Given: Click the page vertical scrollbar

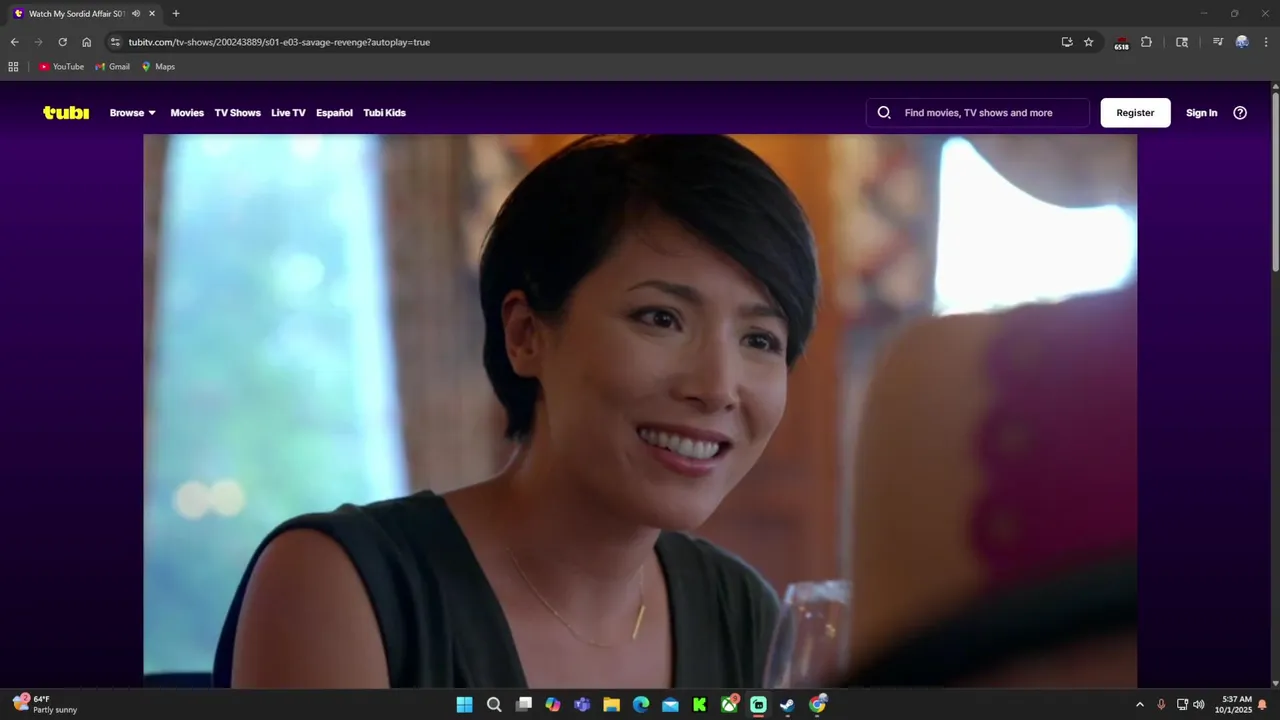Looking at the screenshot, I should coord(1275,180).
